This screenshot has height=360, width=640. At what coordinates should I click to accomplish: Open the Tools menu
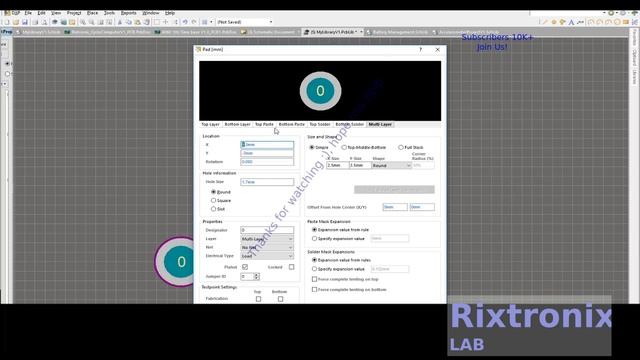pyautogui.click(x=109, y=13)
